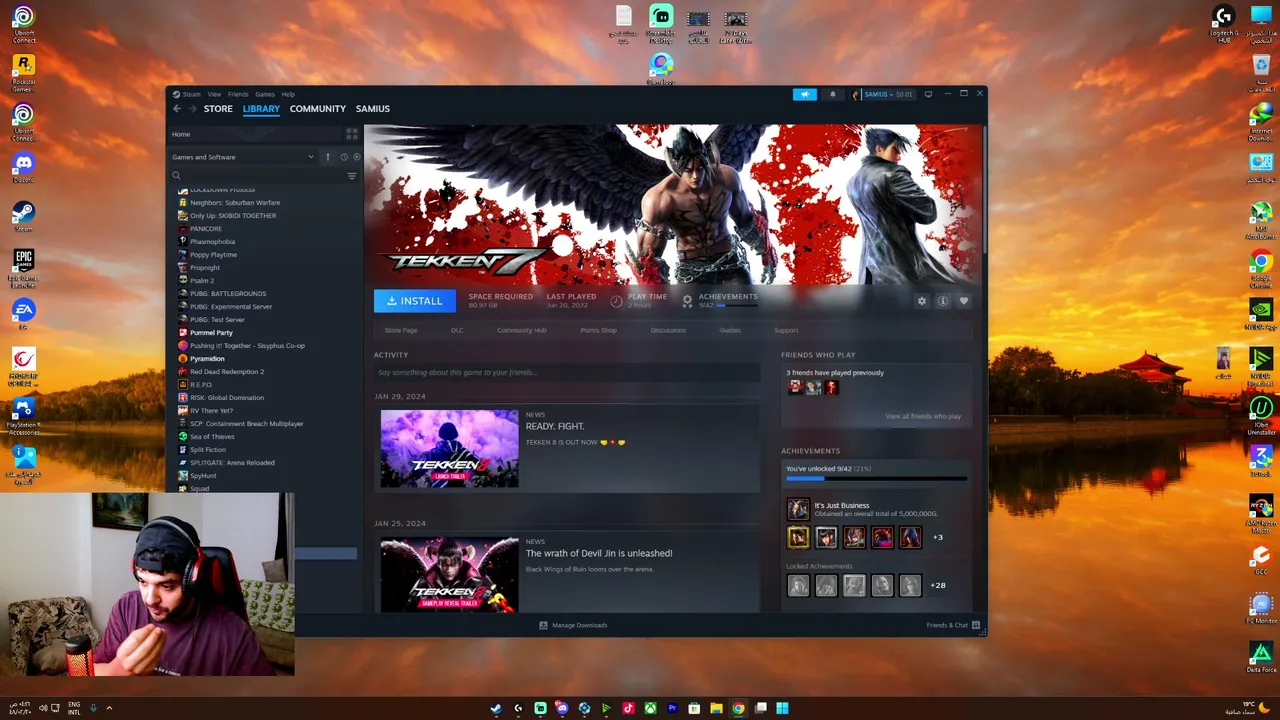Toggle sort order up-arrow in library sidebar
This screenshot has width=1280, height=720.
tap(327, 157)
